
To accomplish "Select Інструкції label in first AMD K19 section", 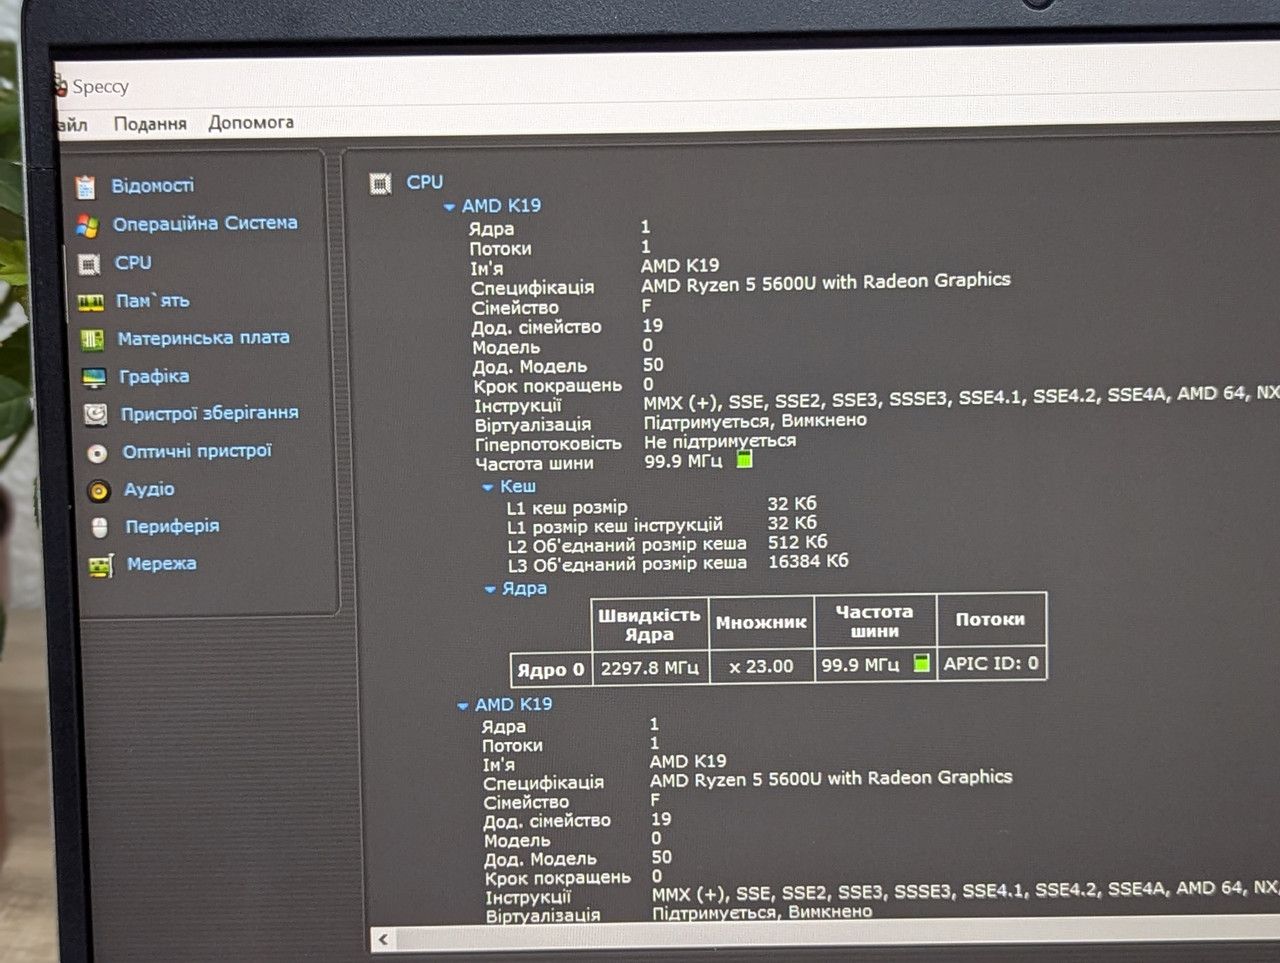I will (x=518, y=406).
